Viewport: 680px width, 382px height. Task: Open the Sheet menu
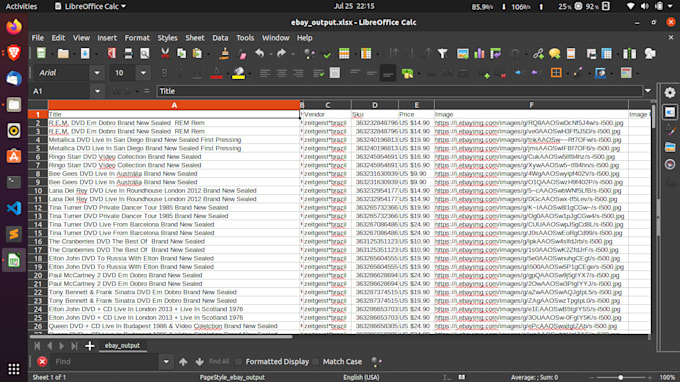click(195, 38)
